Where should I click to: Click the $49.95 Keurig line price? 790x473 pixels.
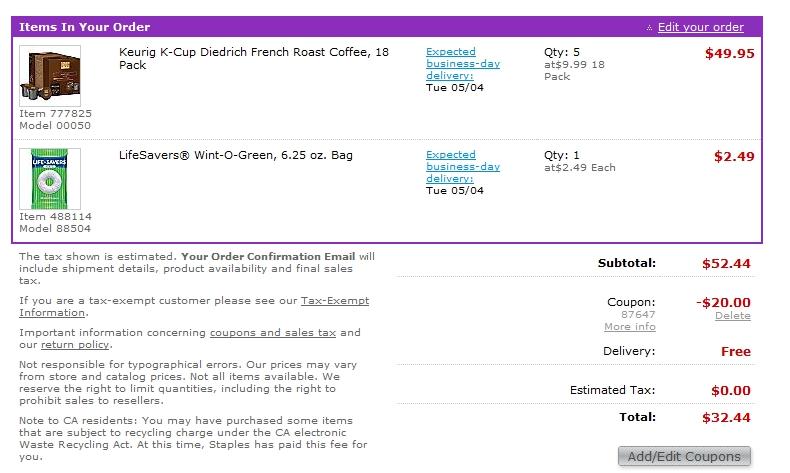point(730,53)
